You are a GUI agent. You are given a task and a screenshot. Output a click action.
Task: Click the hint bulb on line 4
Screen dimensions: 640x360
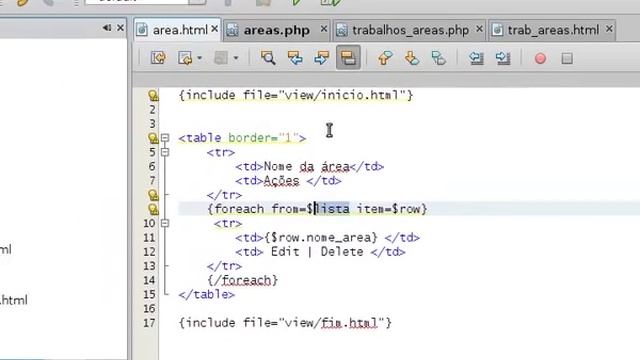153,138
